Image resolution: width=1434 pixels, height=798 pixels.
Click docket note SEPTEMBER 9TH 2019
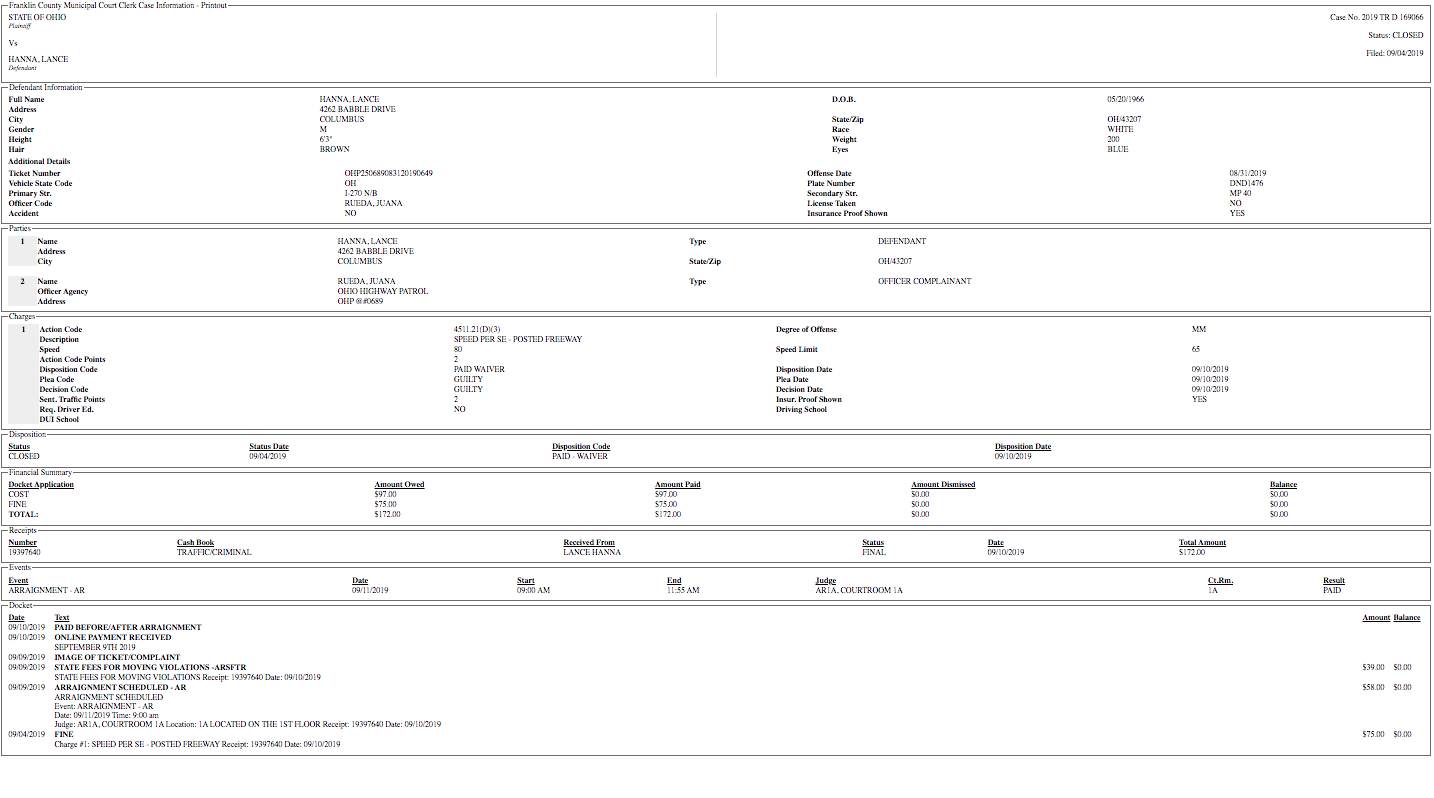pyautogui.click(x=95, y=647)
